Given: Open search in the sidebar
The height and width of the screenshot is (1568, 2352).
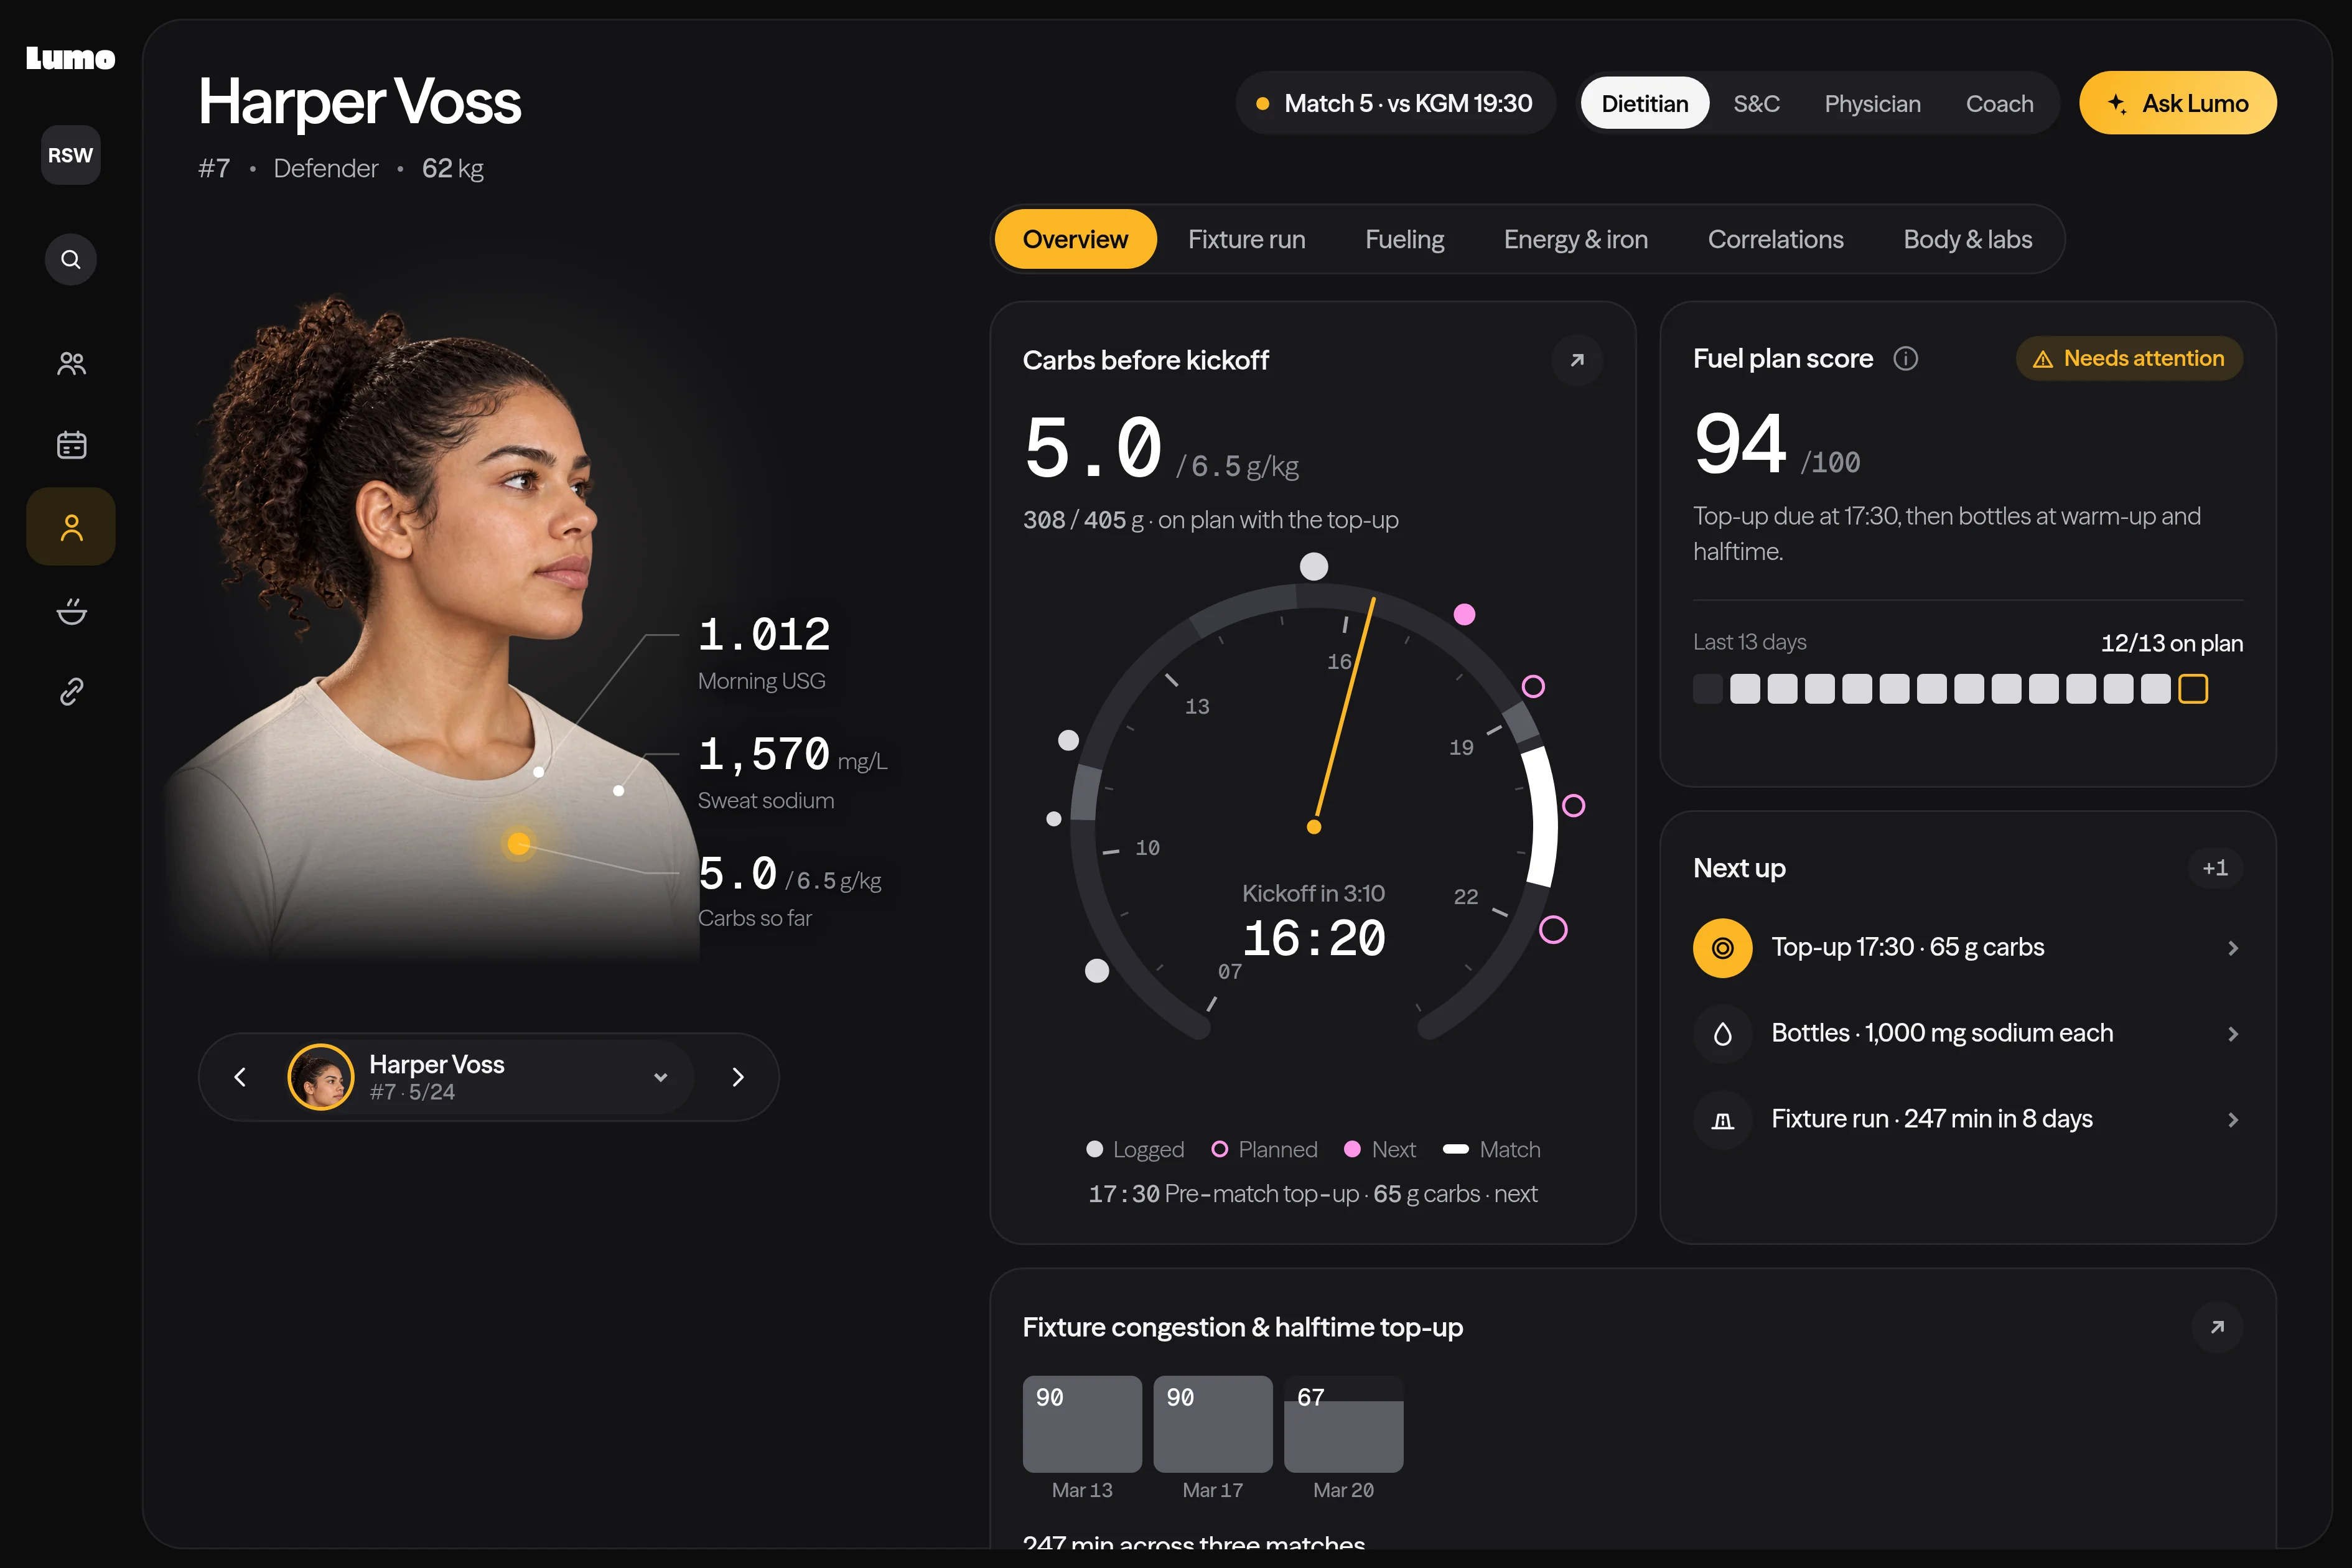Looking at the screenshot, I should [x=70, y=260].
